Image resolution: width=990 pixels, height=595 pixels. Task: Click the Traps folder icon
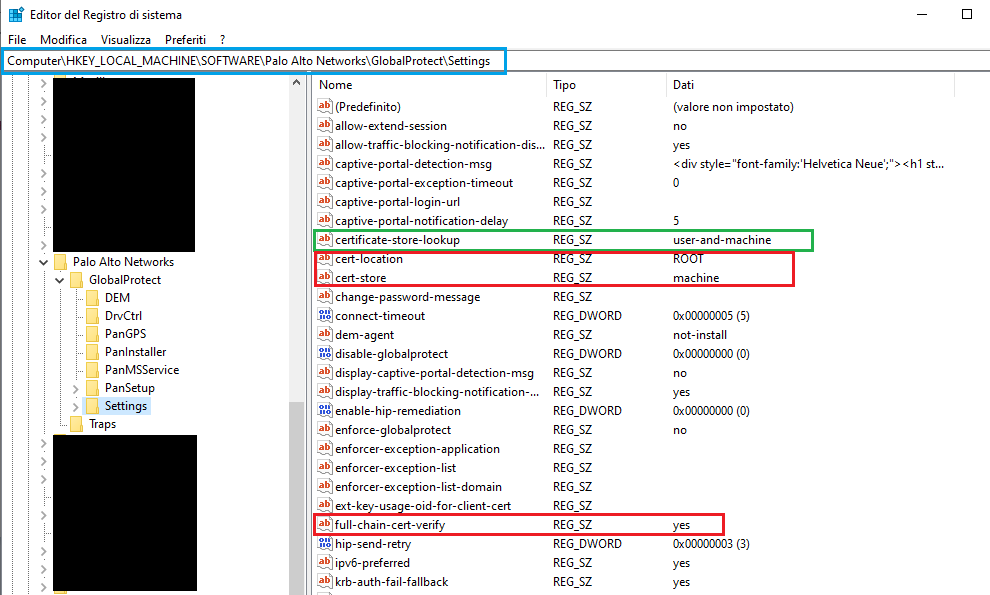click(76, 424)
